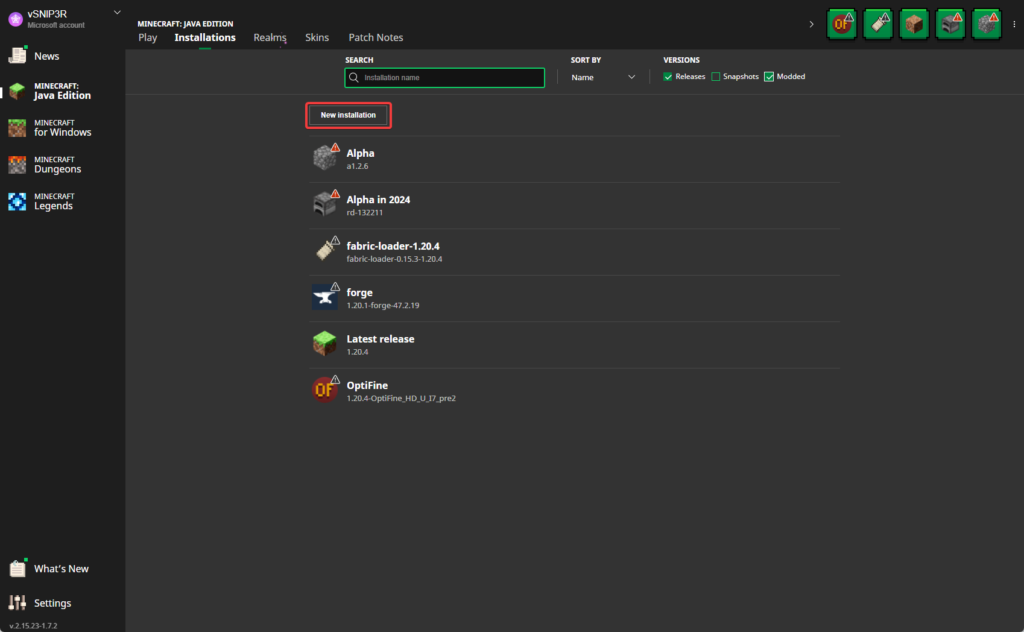Select the forge anvil installation icon

click(324, 296)
